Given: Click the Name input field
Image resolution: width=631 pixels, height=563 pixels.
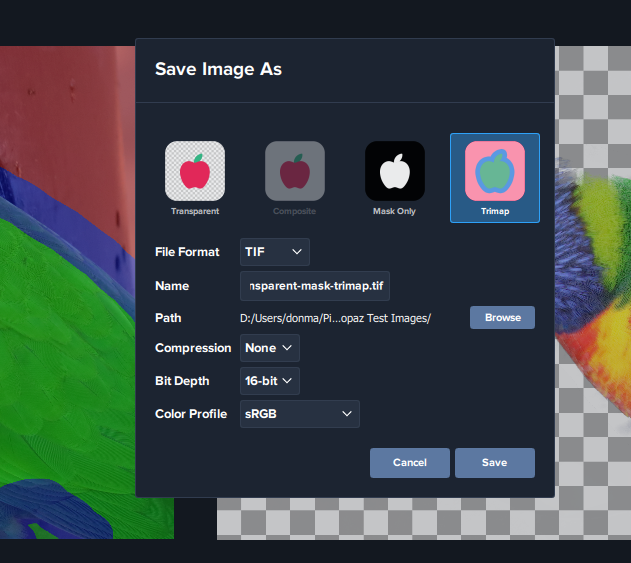Looking at the screenshot, I should pos(315,286).
